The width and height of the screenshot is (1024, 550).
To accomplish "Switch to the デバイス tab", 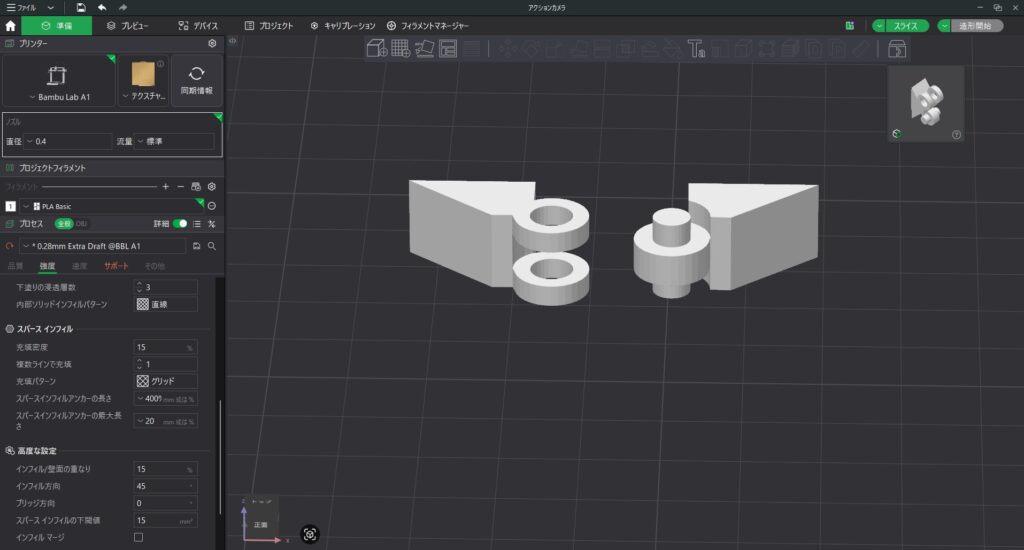I will point(198,26).
